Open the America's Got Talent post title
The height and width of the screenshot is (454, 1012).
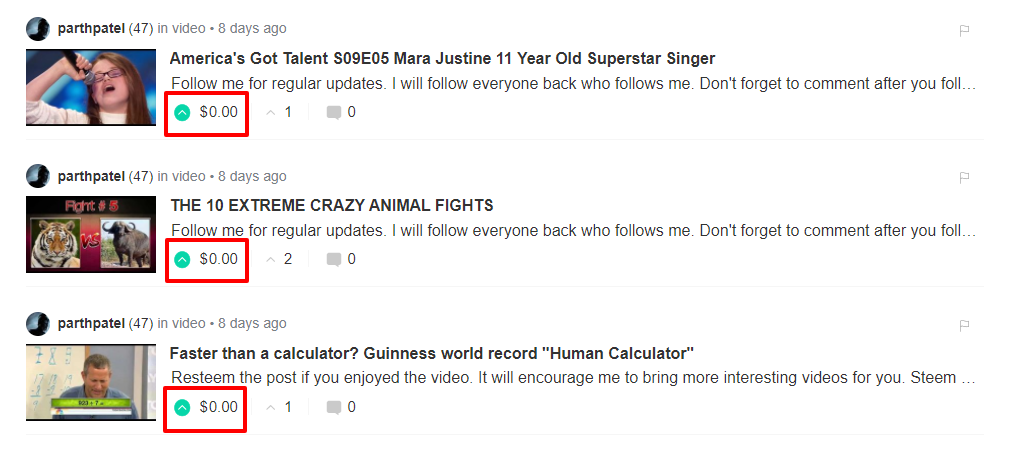tap(442, 58)
